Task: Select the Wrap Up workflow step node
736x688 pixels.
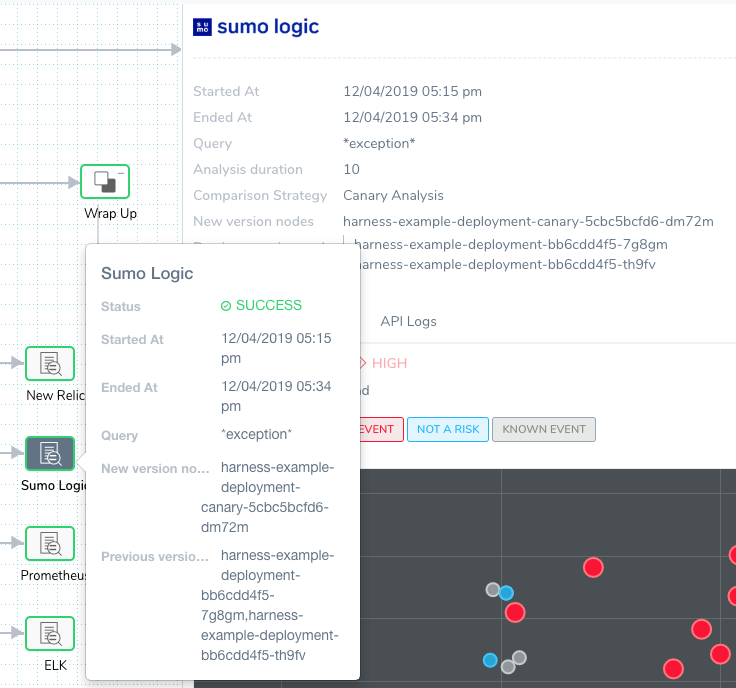Action: 105,181
